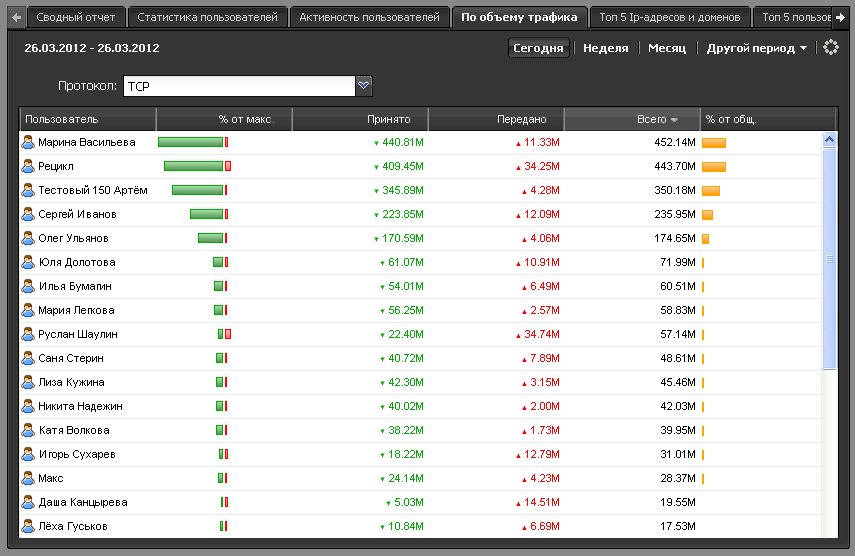Click user icon next to Рецикл

28,166
